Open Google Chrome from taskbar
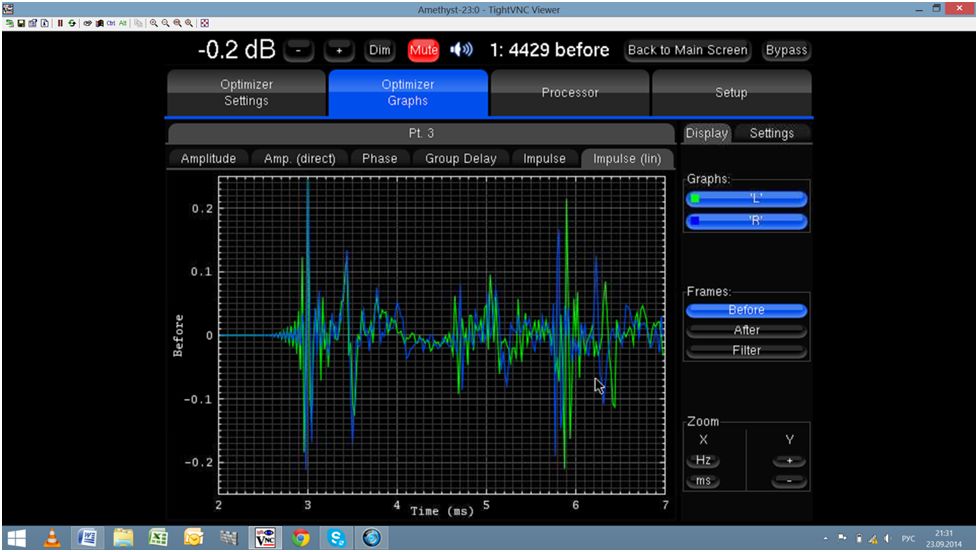The width and height of the screenshot is (978, 552). coord(301,538)
